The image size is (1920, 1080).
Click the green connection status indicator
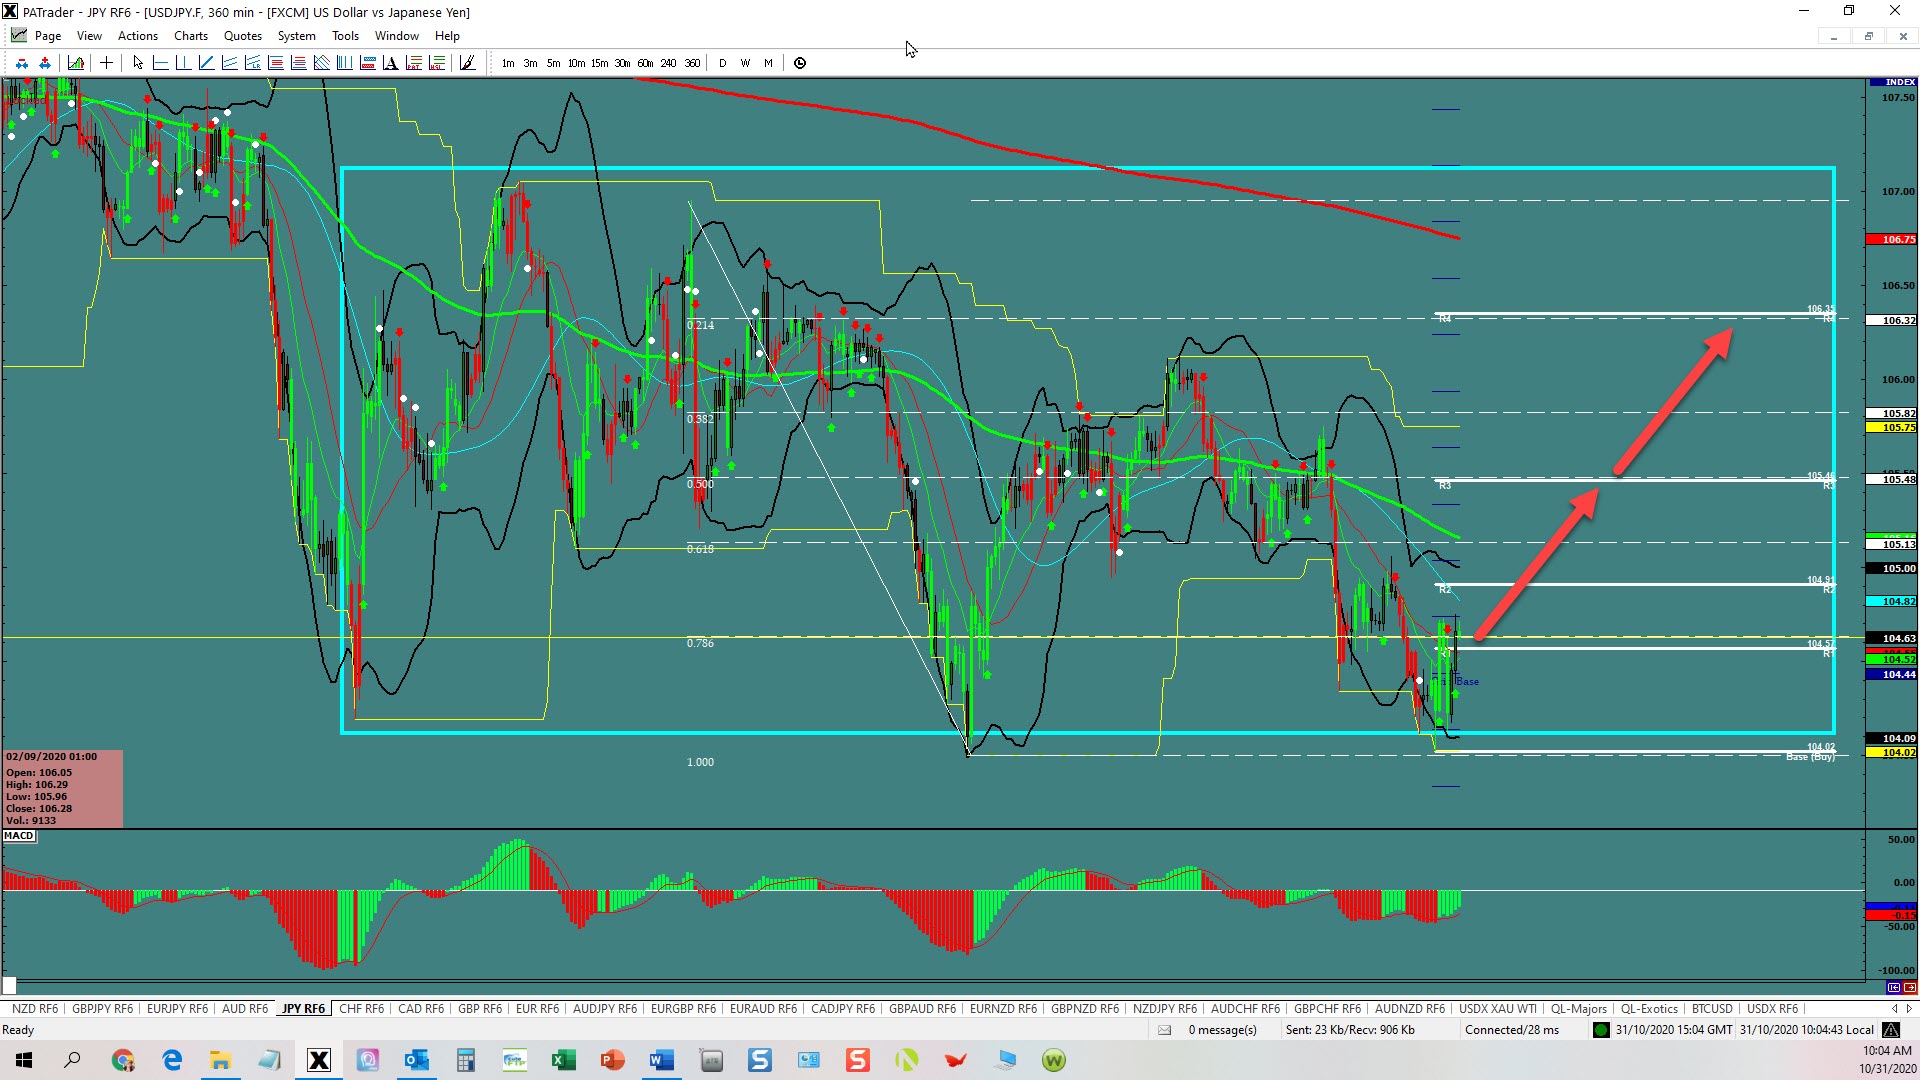tap(1601, 1030)
